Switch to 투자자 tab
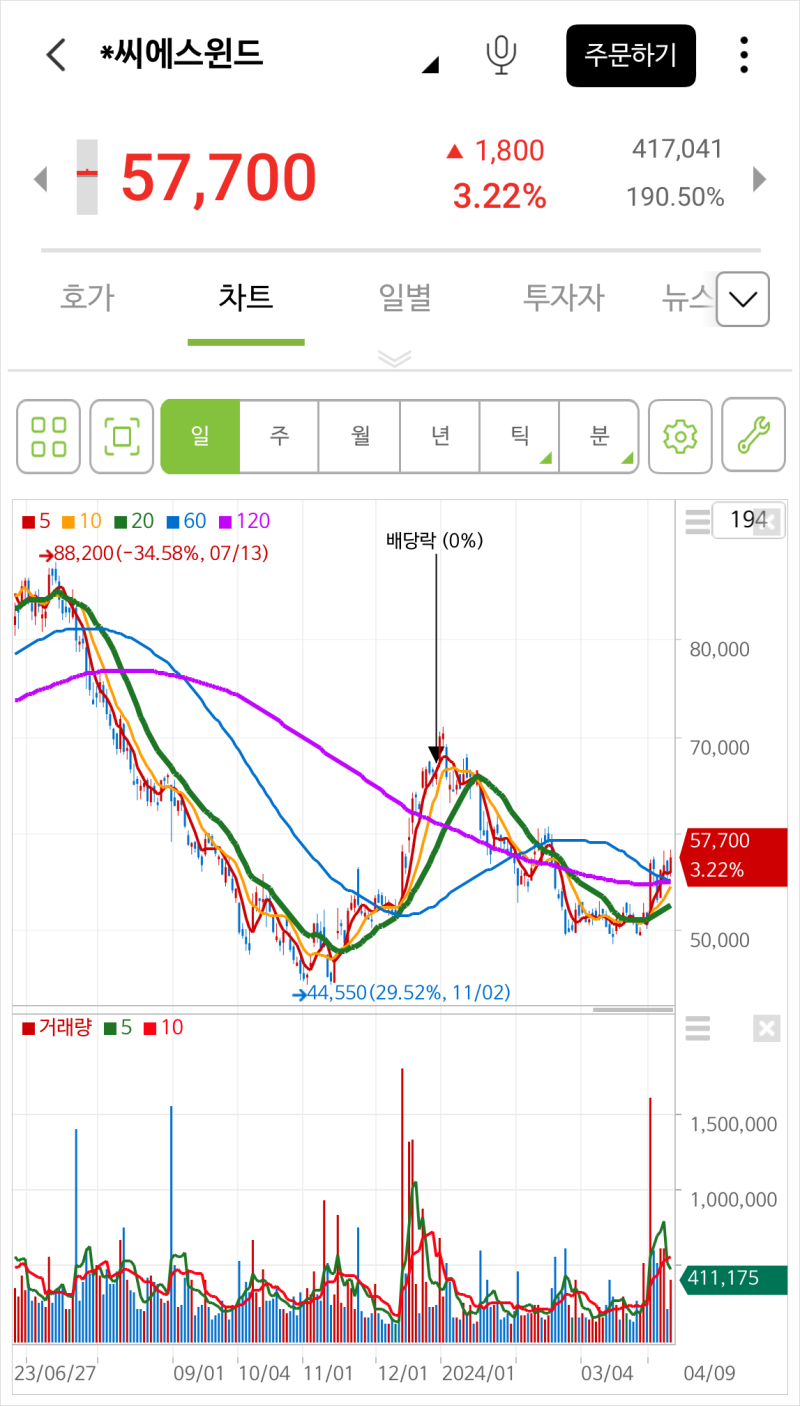The height and width of the screenshot is (1406, 800). pyautogui.click(x=564, y=297)
